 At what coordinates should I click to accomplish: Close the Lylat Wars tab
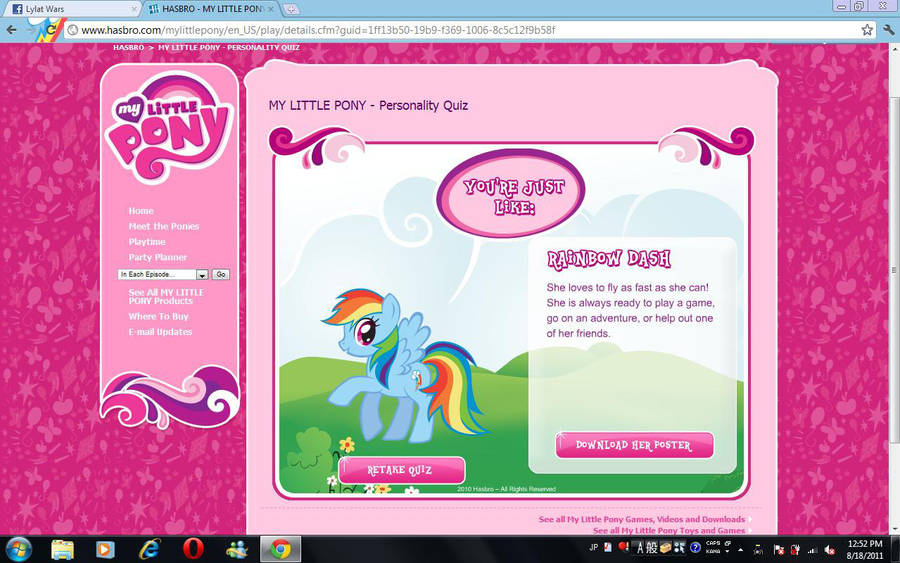click(x=134, y=9)
